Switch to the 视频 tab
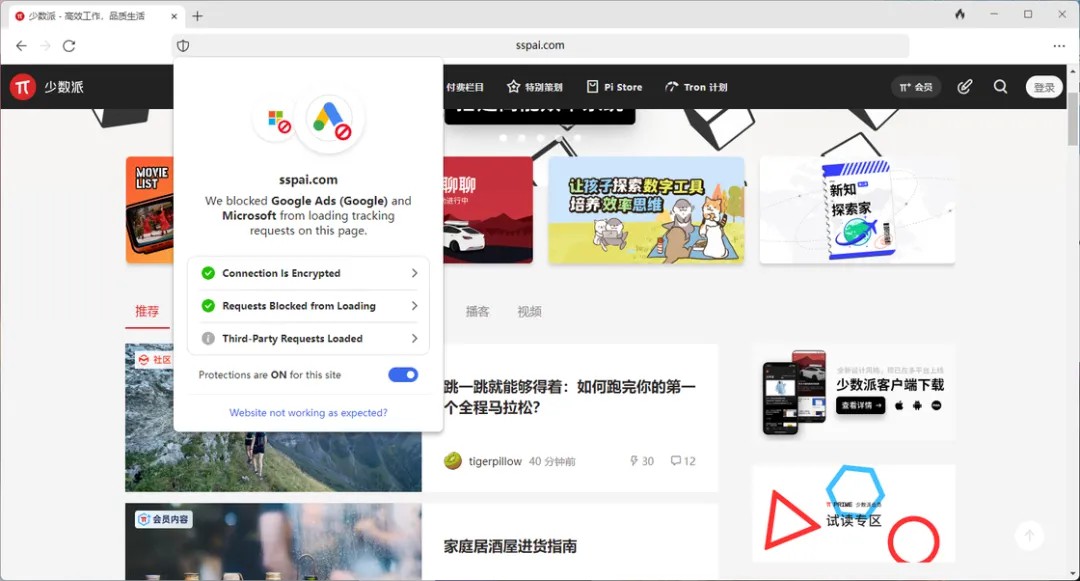The image size is (1080, 581). pos(529,311)
